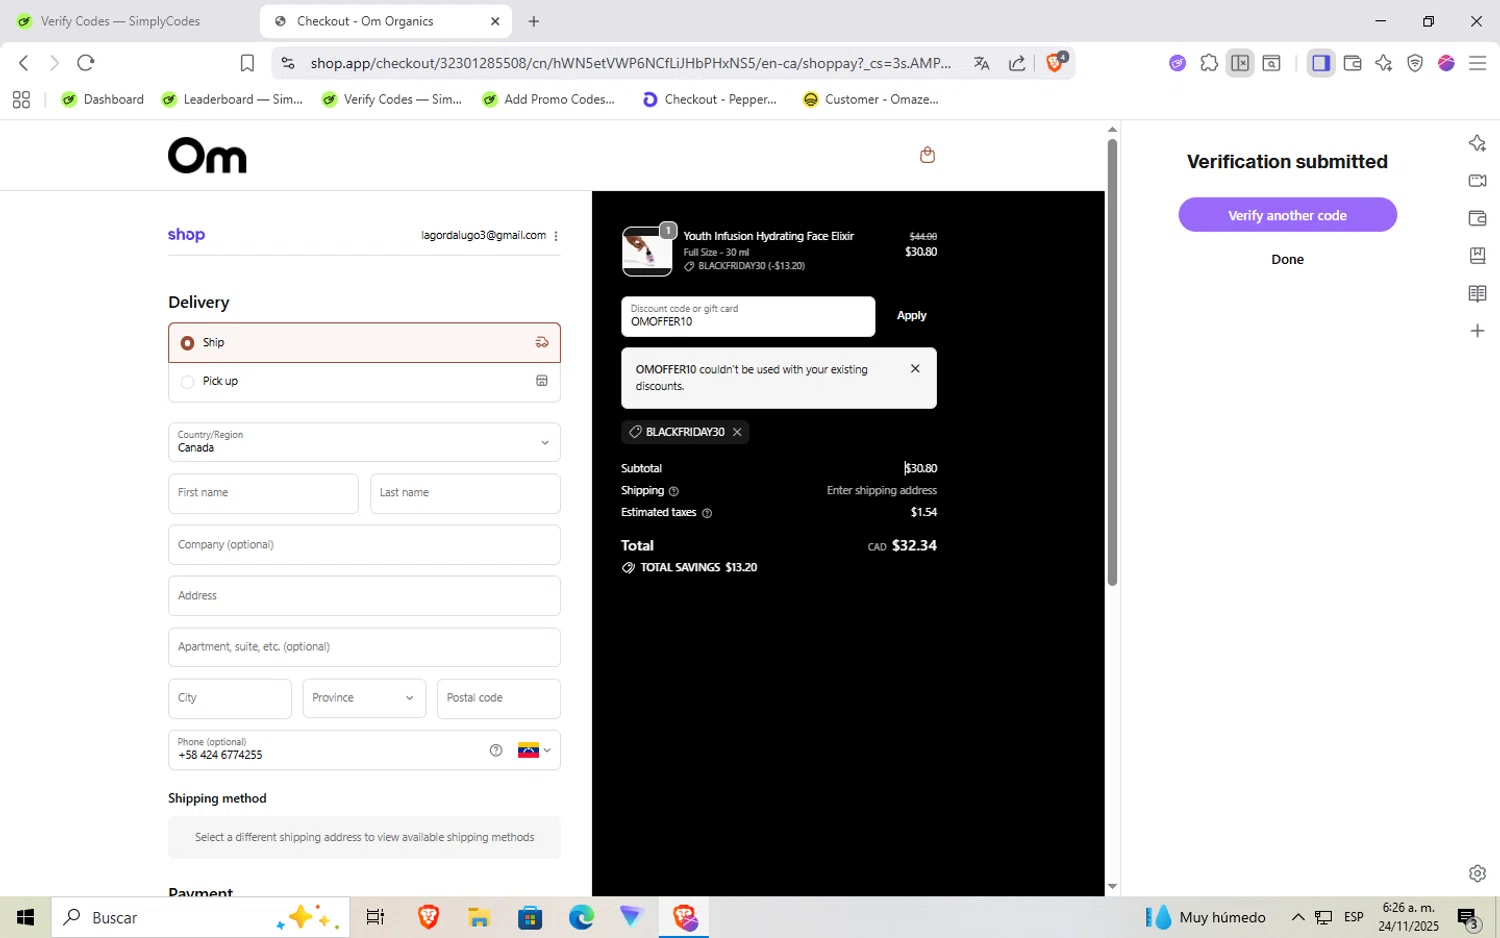Click the phone field help icon
Image resolution: width=1500 pixels, height=938 pixels.
496,750
